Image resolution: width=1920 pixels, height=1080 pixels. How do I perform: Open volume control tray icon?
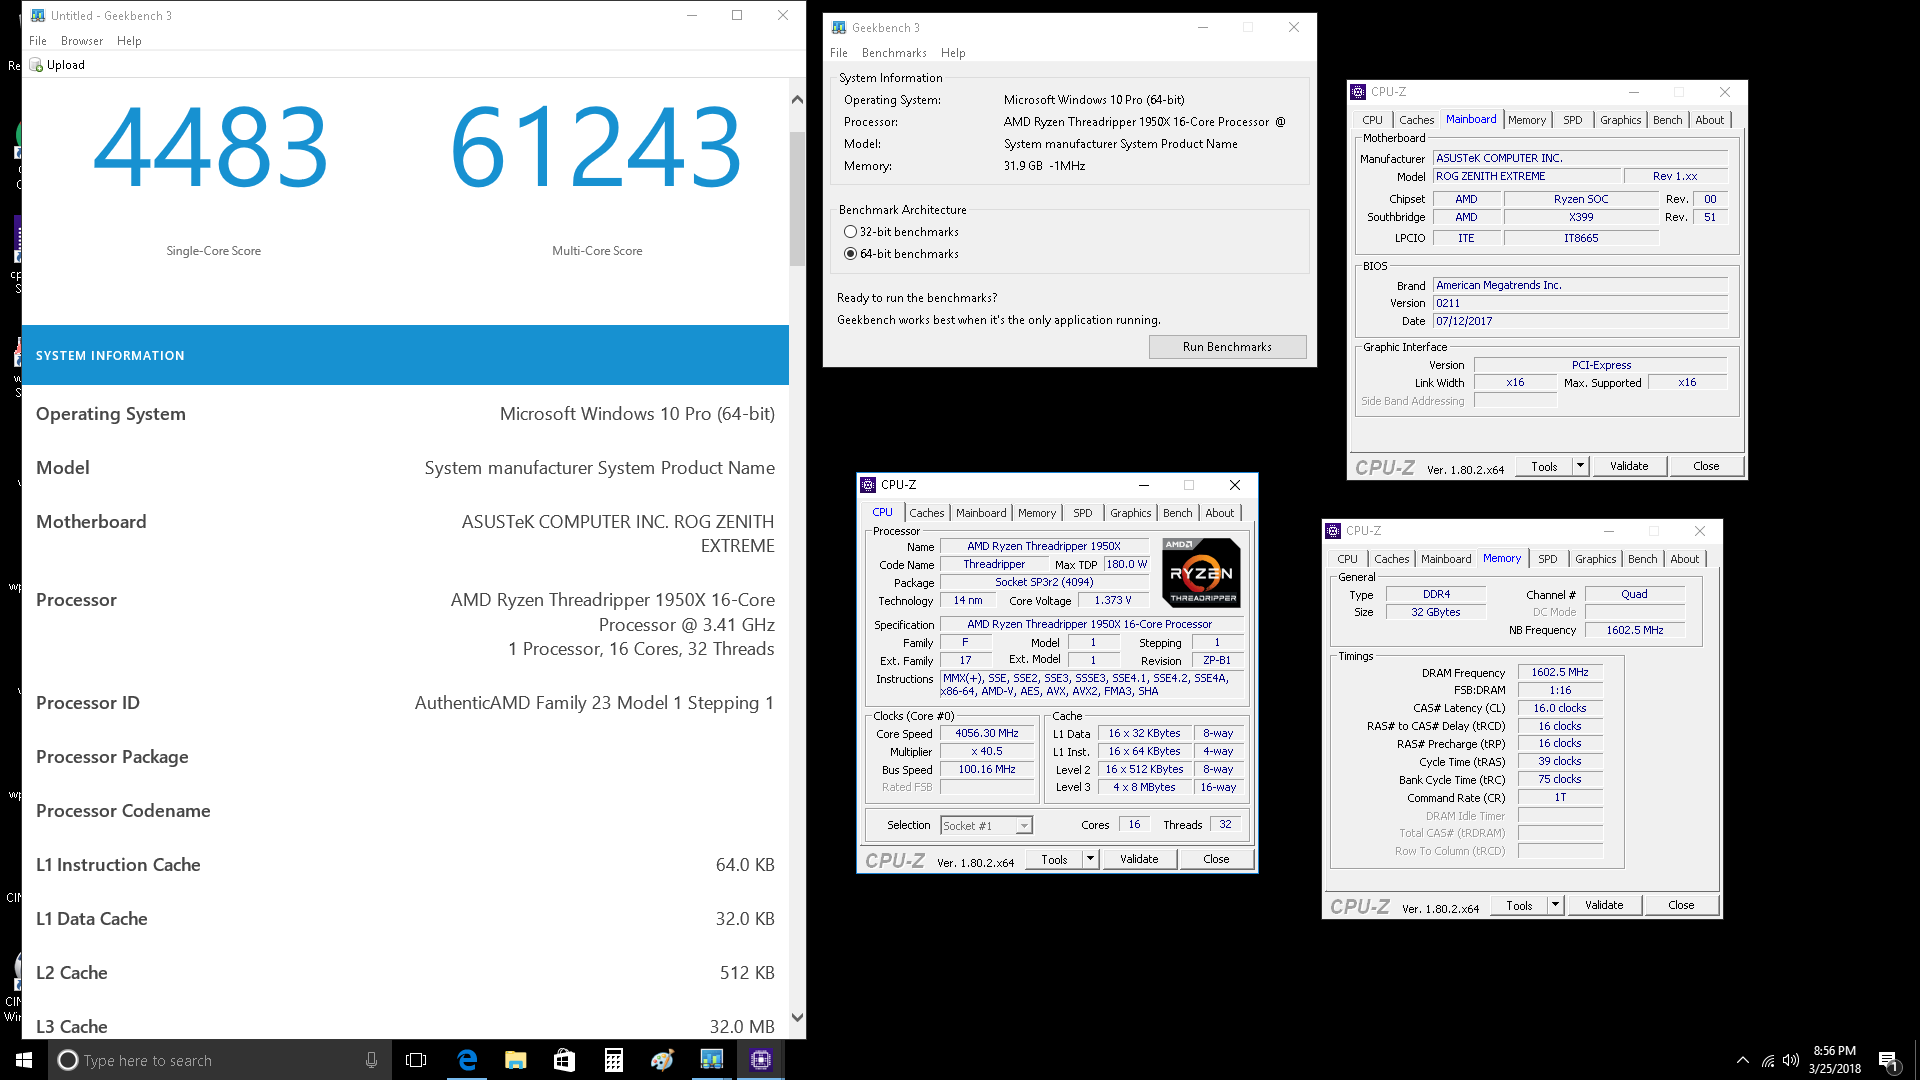click(x=1791, y=1060)
